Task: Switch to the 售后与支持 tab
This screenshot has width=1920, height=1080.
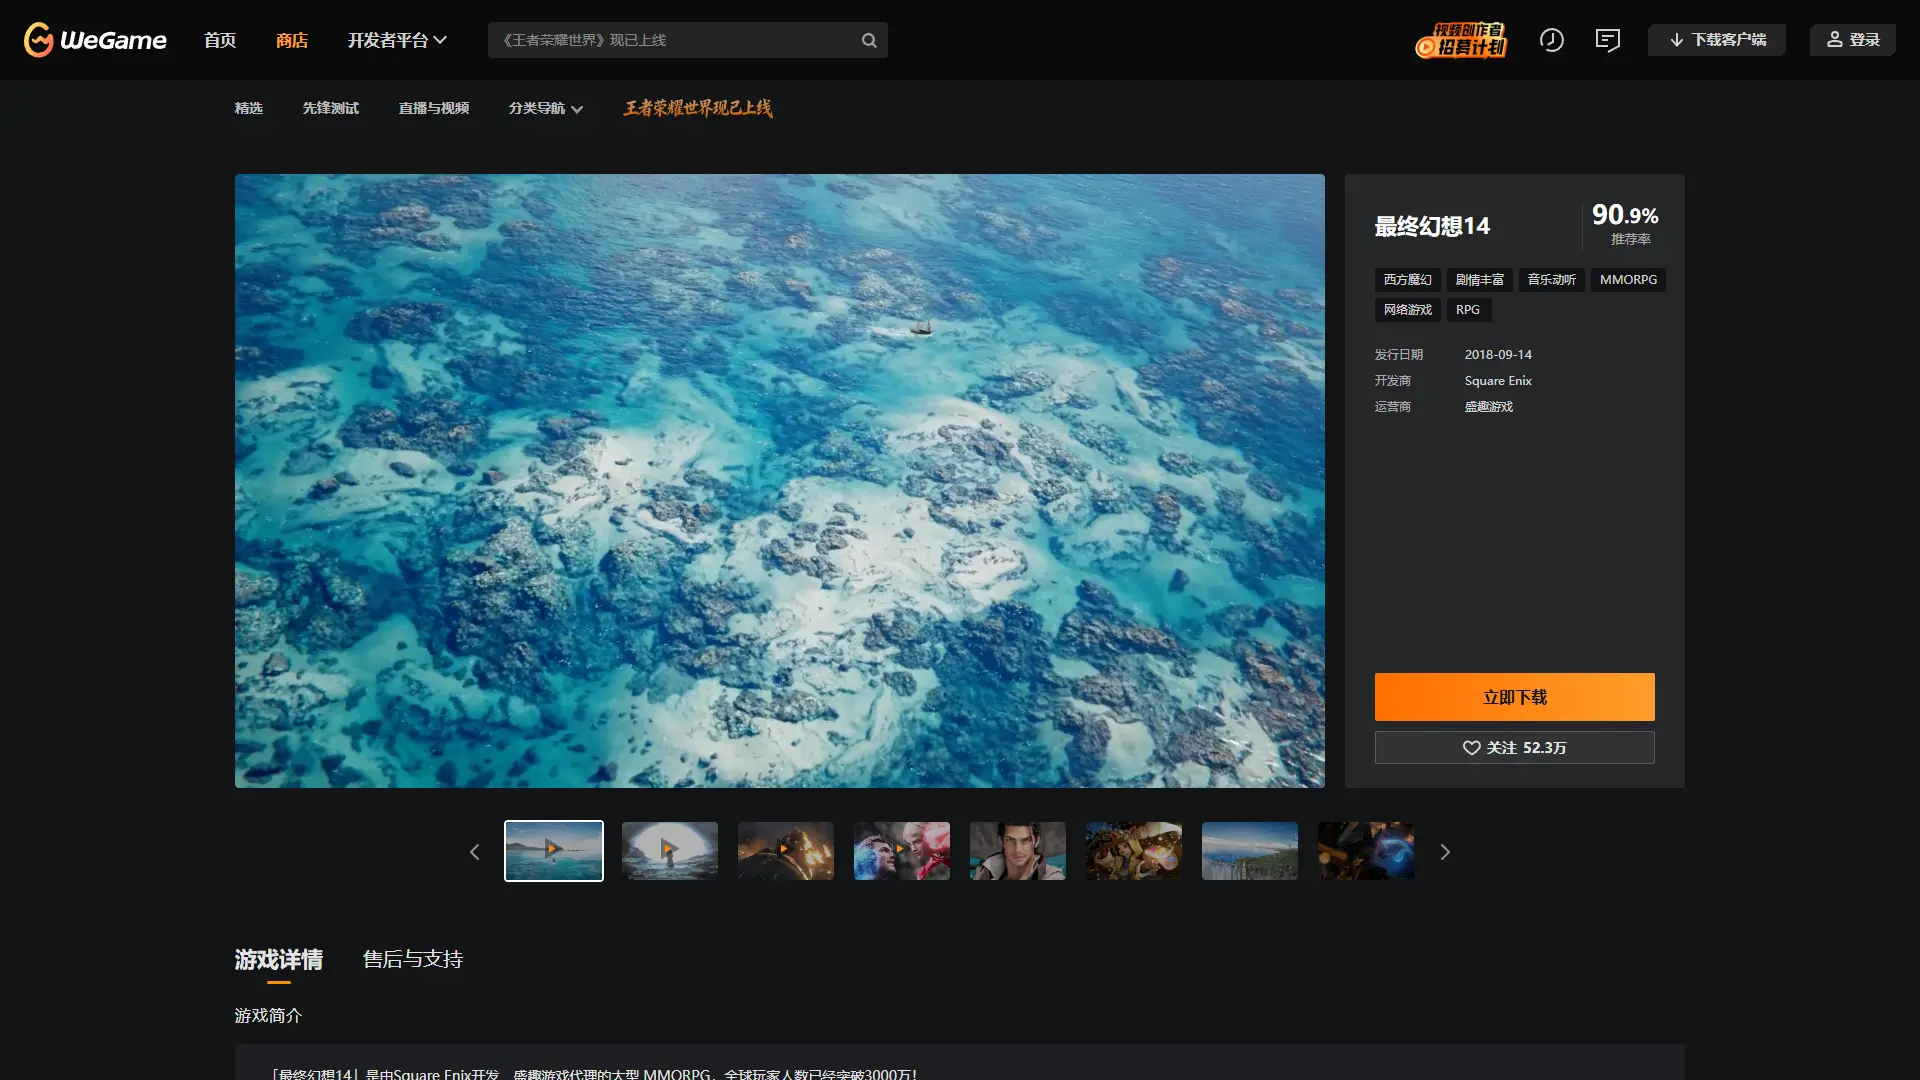Action: coord(412,960)
